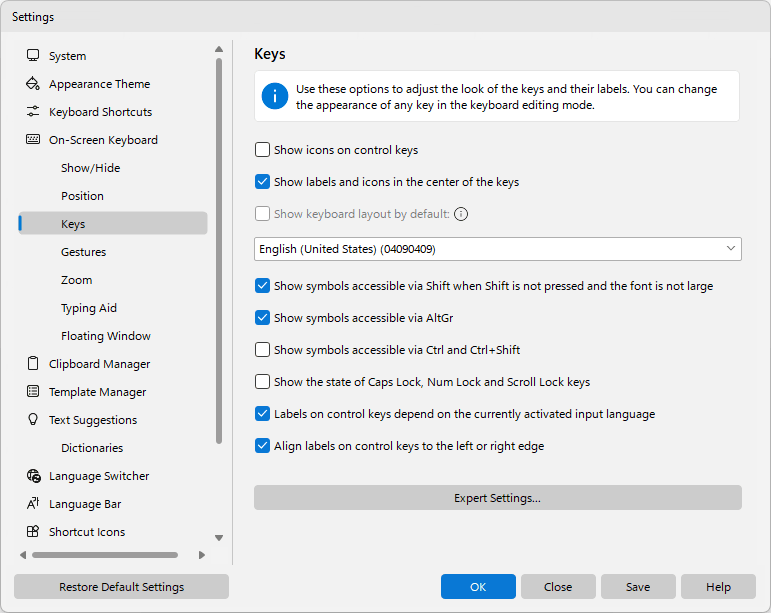Click the blue info icon in banner
The height and width of the screenshot is (613, 771).
(275, 96)
